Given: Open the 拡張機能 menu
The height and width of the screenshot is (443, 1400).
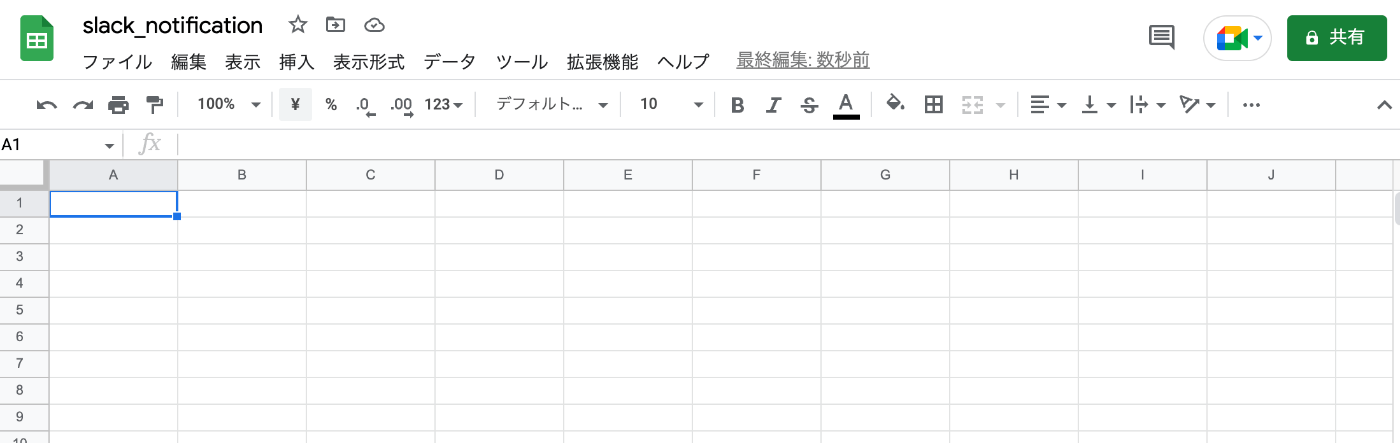Looking at the screenshot, I should click(602, 62).
